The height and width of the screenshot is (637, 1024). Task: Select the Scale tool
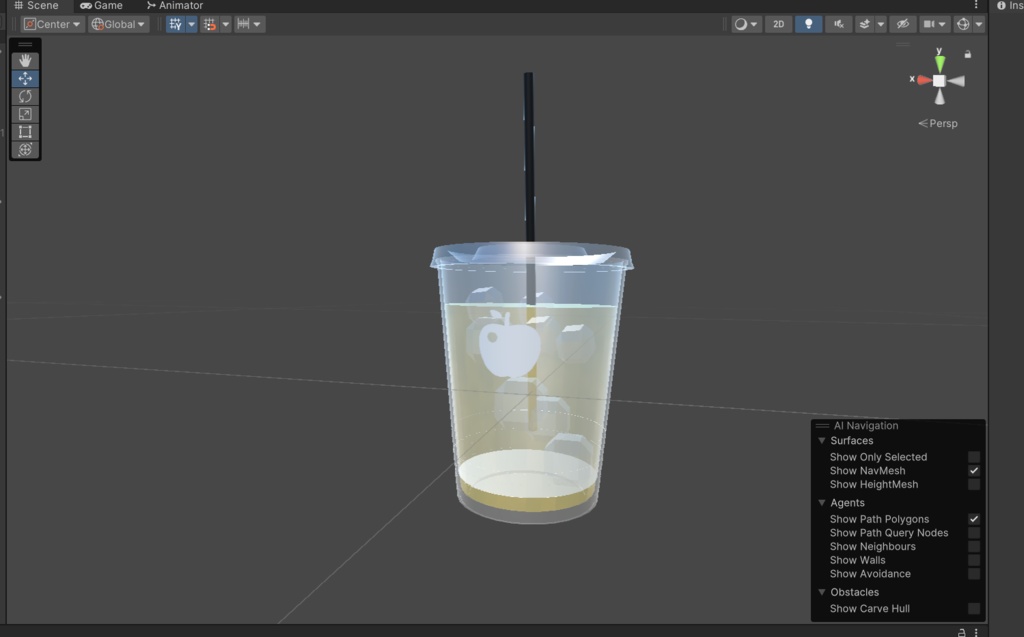pyautogui.click(x=25, y=114)
